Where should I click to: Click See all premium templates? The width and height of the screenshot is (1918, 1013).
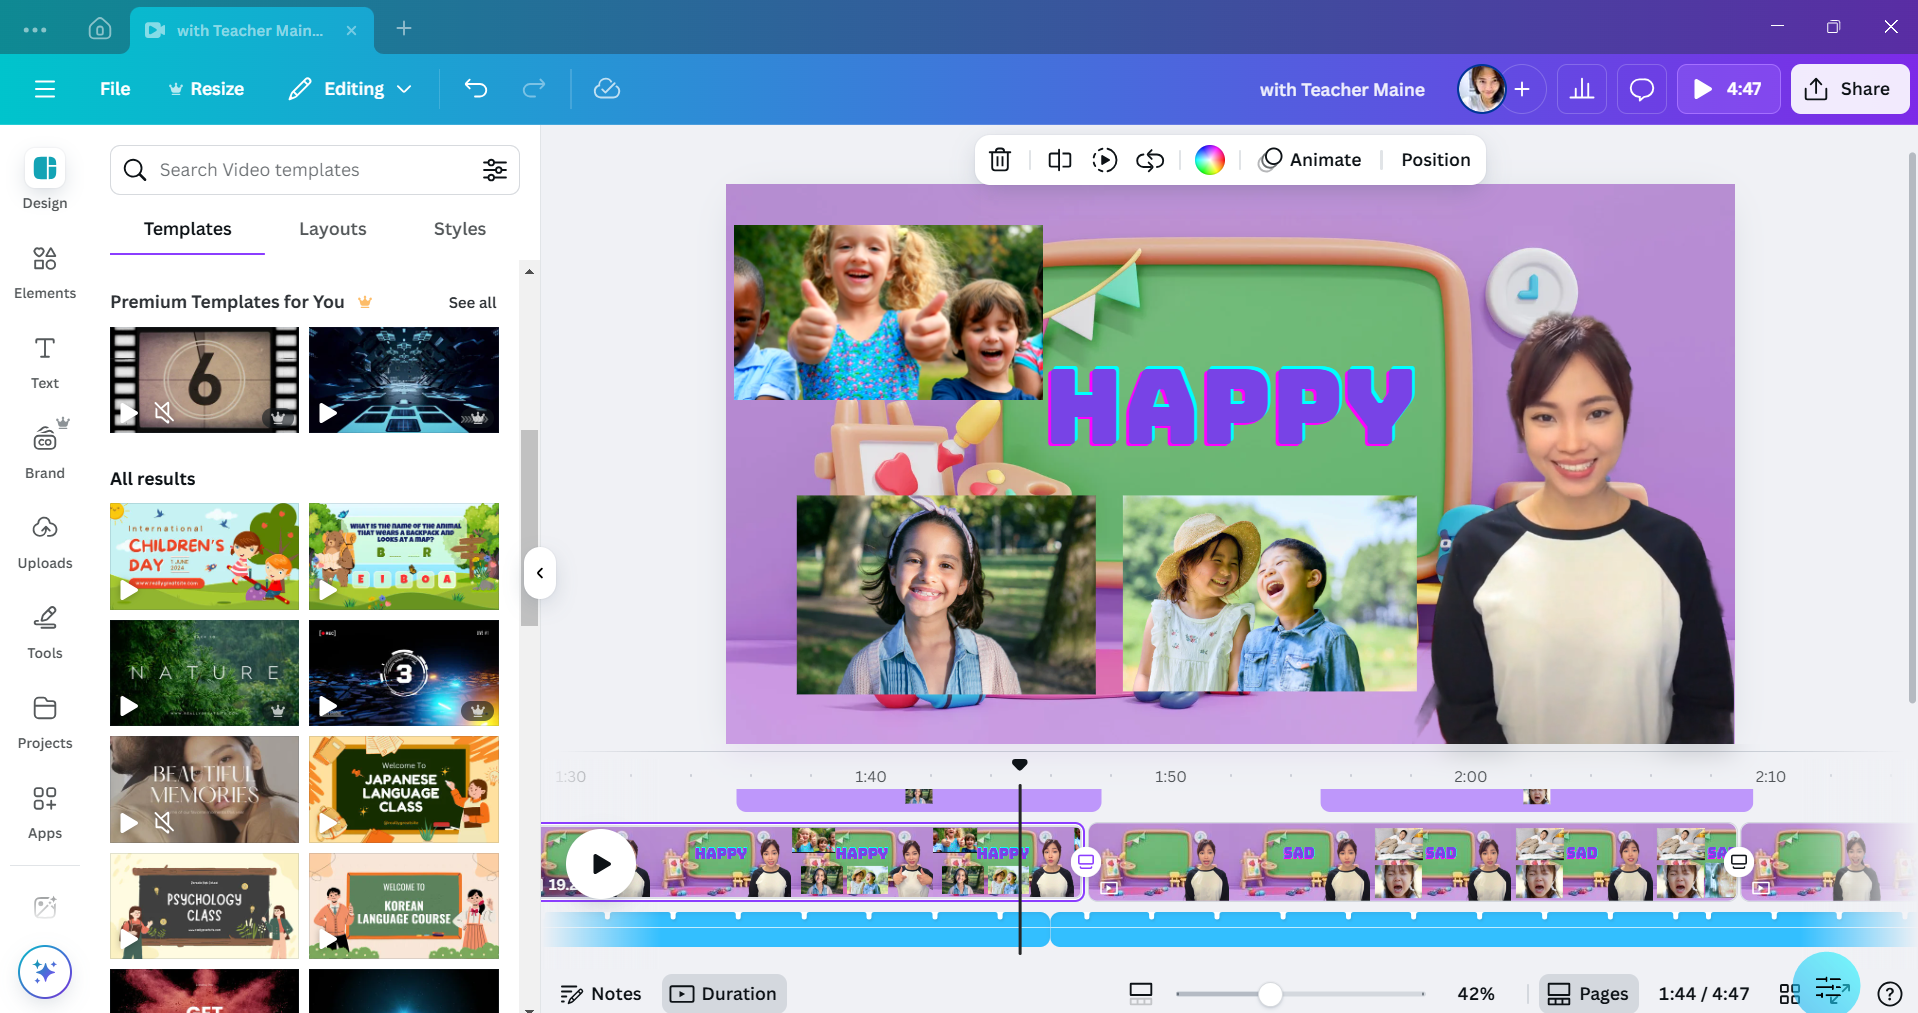(x=472, y=303)
